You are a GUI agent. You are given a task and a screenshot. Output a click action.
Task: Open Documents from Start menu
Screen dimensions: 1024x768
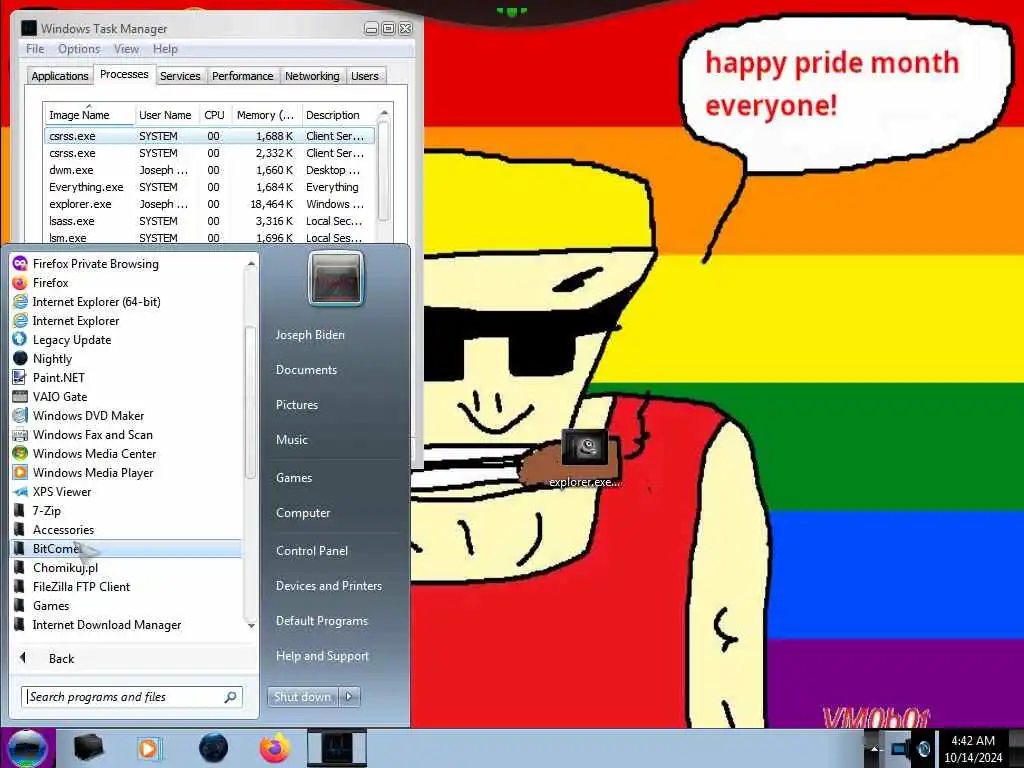(x=306, y=370)
